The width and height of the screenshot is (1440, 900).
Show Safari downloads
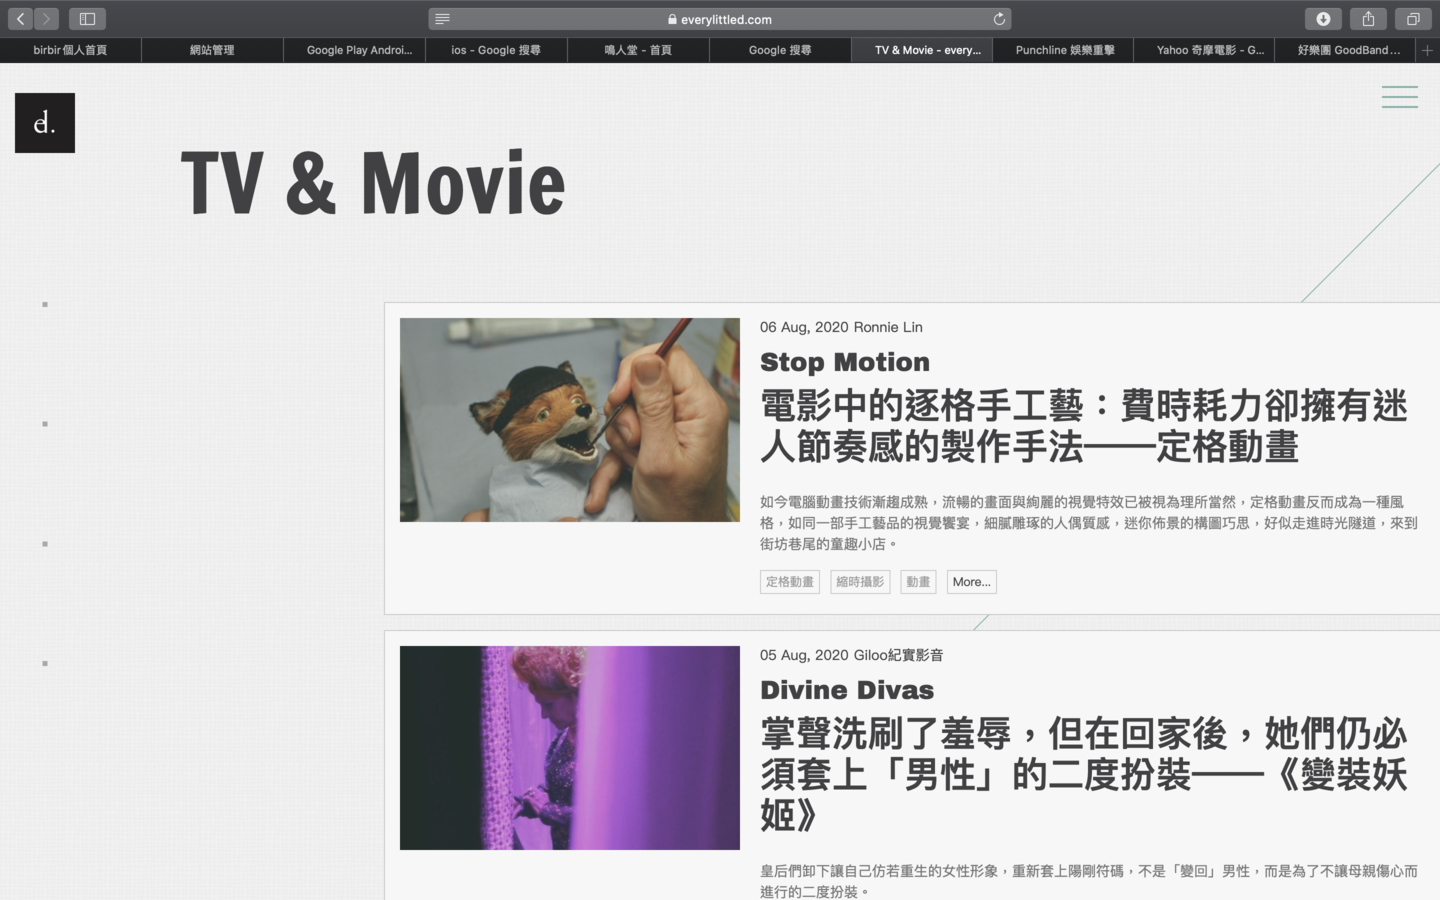tap(1323, 18)
